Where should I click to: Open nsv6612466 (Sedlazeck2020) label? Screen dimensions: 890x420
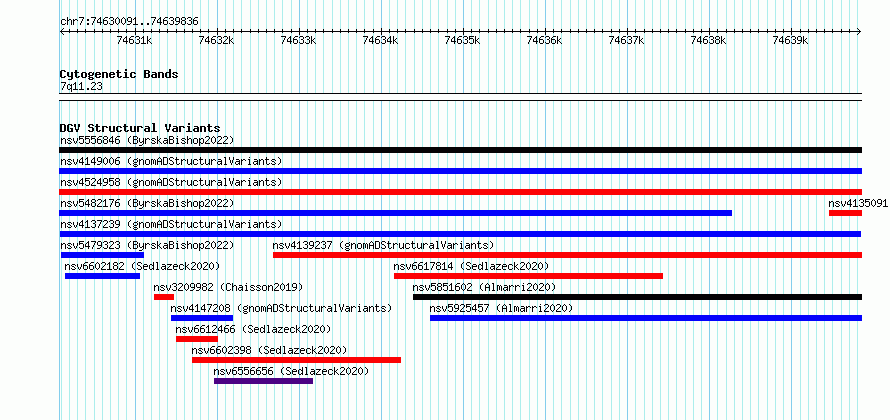tap(253, 329)
